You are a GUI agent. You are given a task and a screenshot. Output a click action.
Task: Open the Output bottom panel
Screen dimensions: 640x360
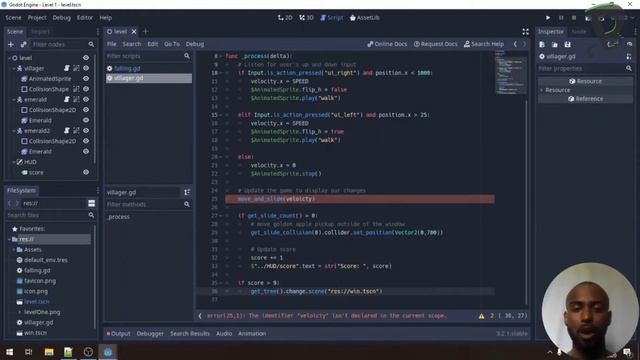(x=118, y=333)
